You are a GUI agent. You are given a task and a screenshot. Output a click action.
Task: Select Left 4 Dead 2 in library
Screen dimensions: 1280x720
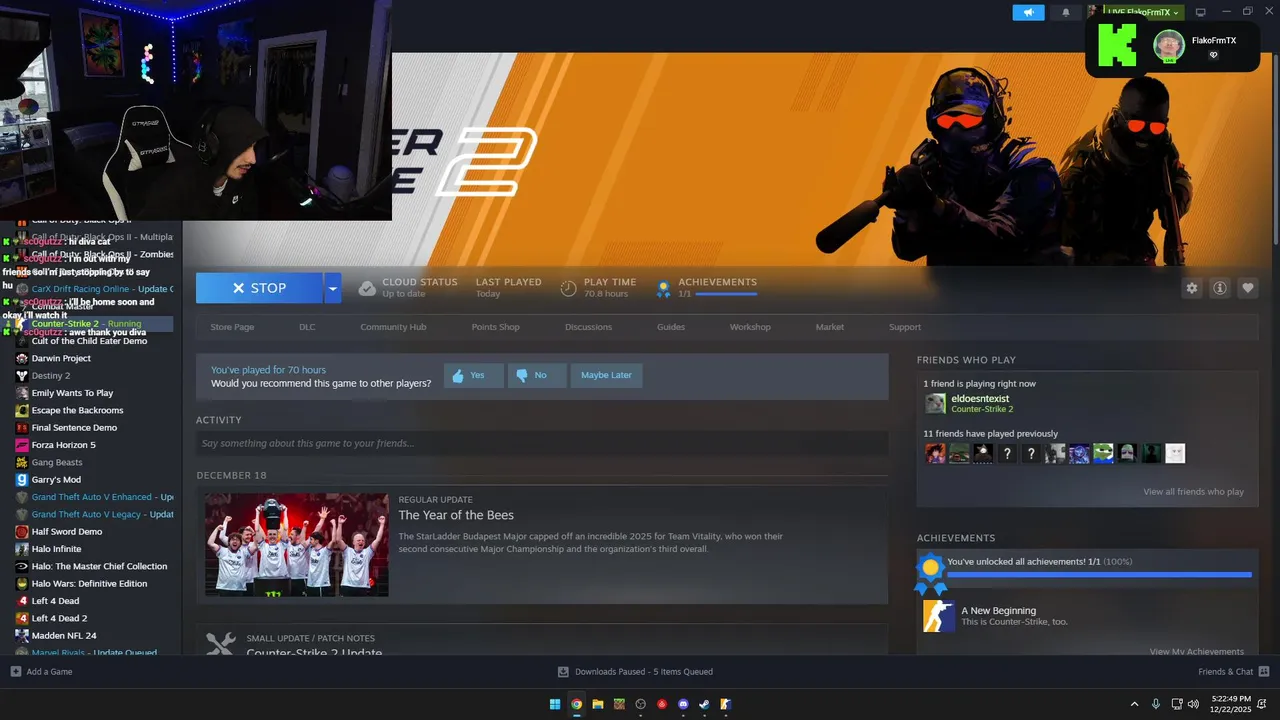59,618
